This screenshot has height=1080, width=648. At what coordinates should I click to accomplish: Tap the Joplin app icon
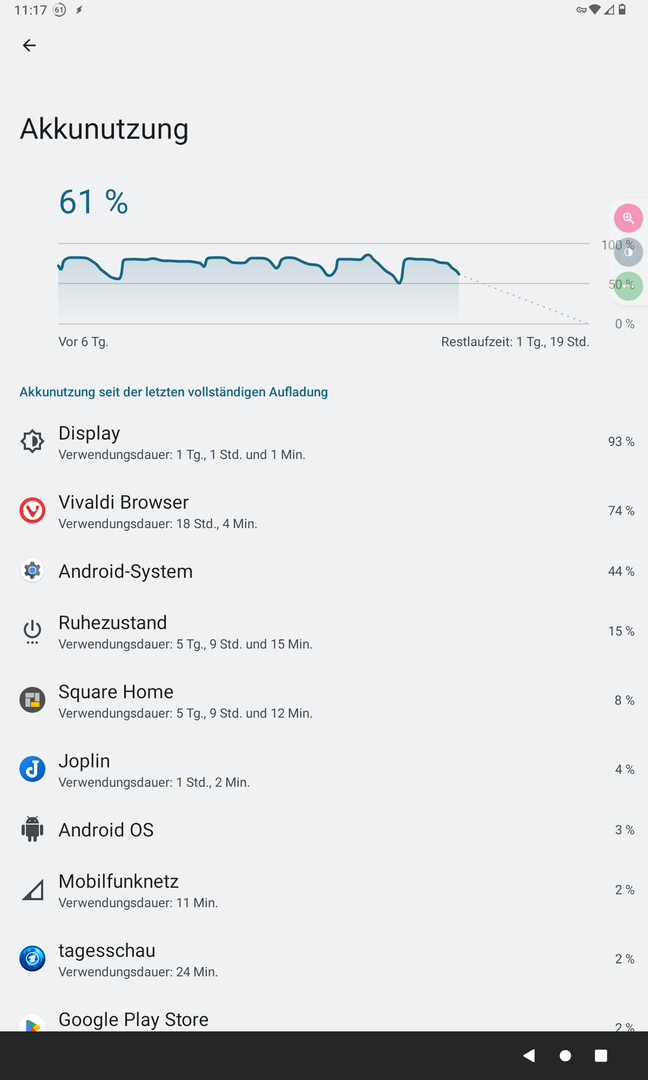32,769
